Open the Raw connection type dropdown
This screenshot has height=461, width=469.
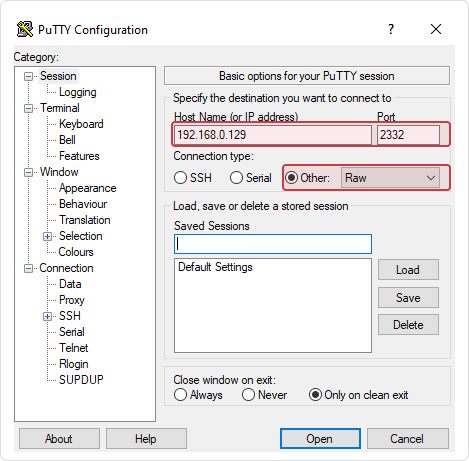point(390,178)
